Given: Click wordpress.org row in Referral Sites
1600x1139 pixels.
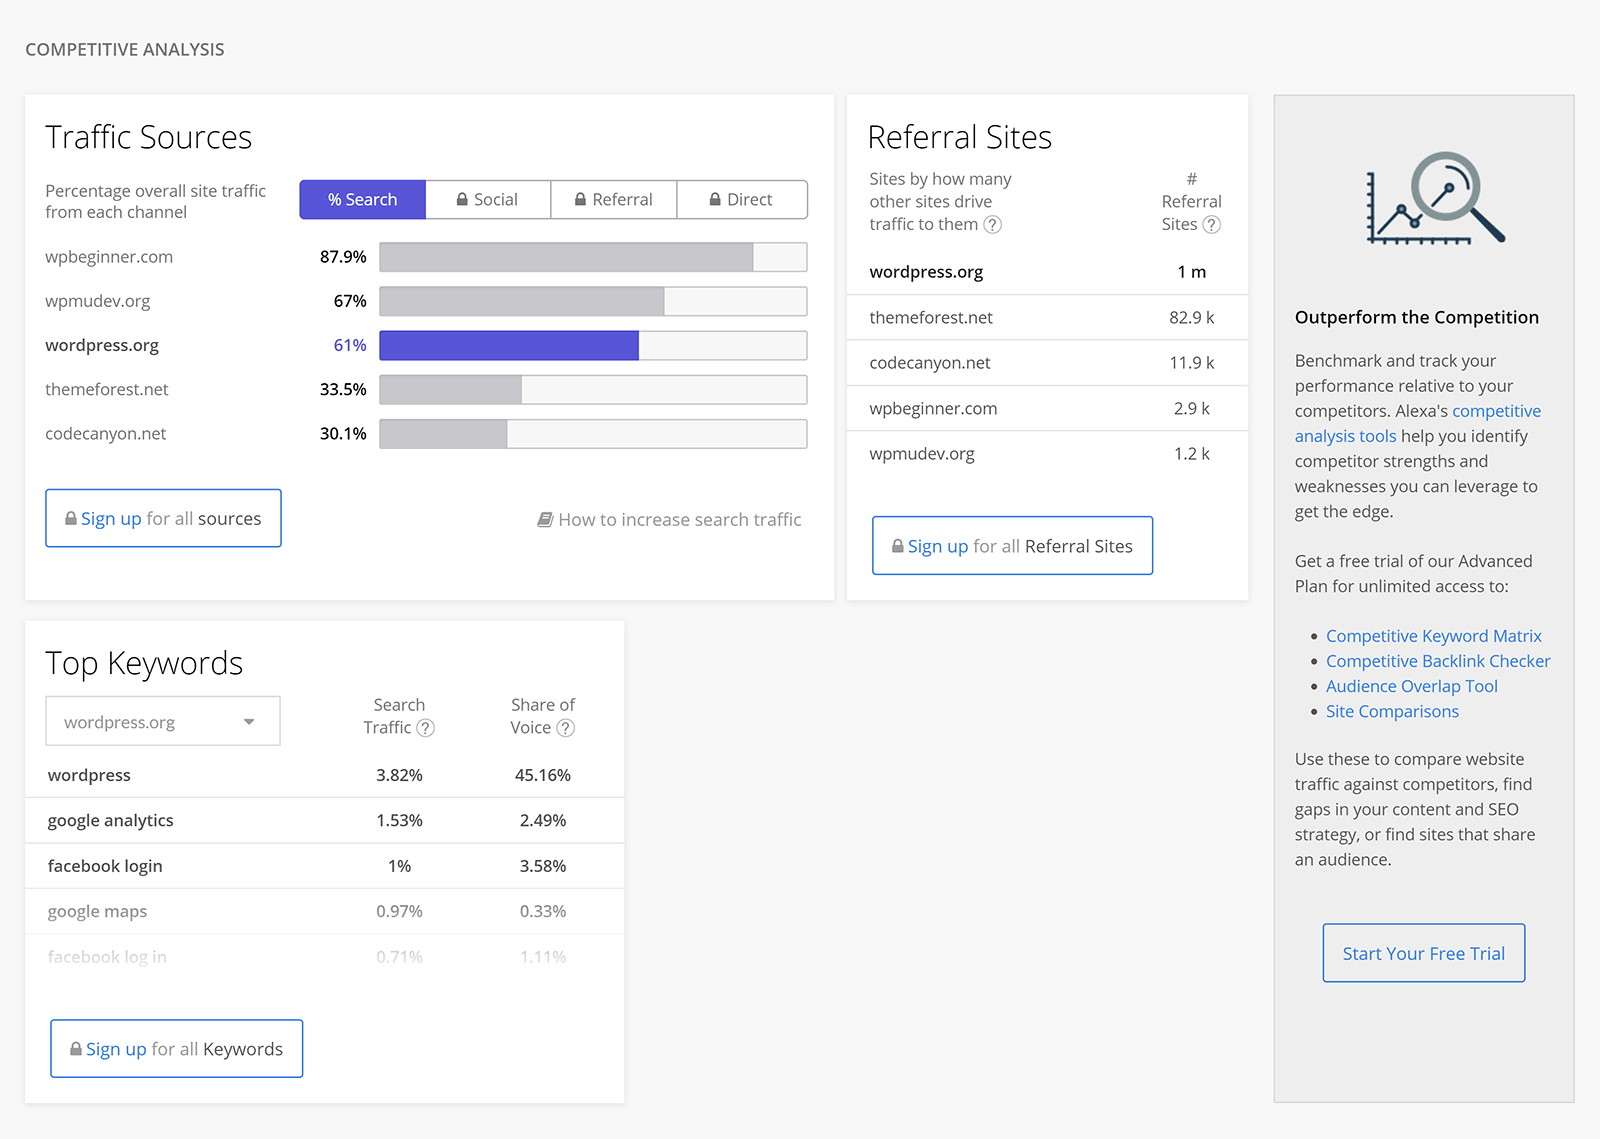Looking at the screenshot, I should [x=1047, y=272].
